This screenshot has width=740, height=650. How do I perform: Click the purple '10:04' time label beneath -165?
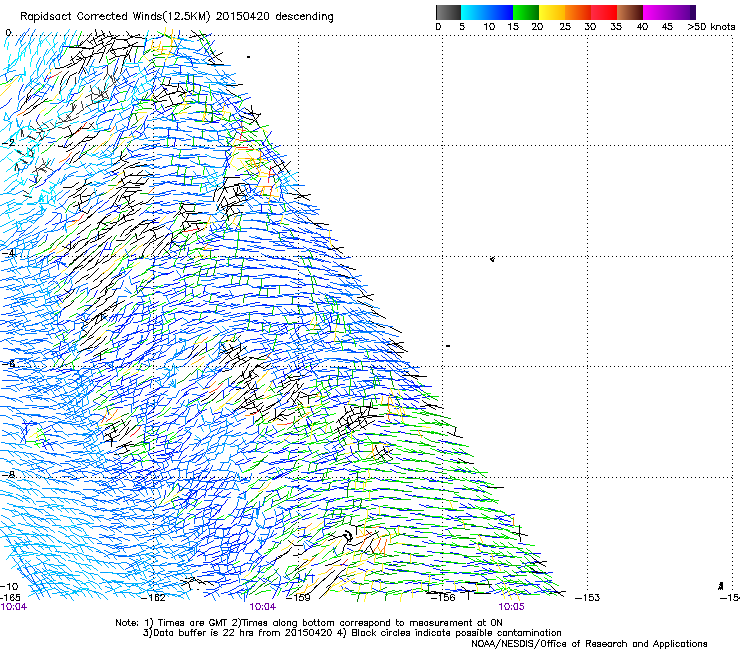pyautogui.click(x=14, y=607)
